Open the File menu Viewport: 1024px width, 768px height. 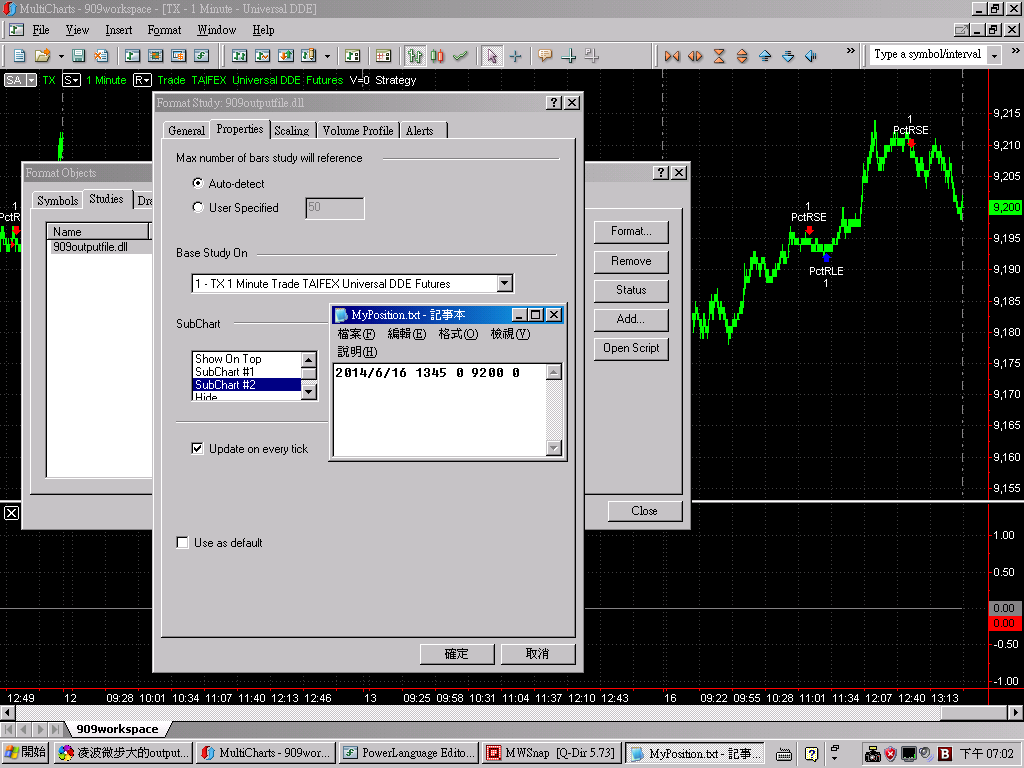click(41, 30)
